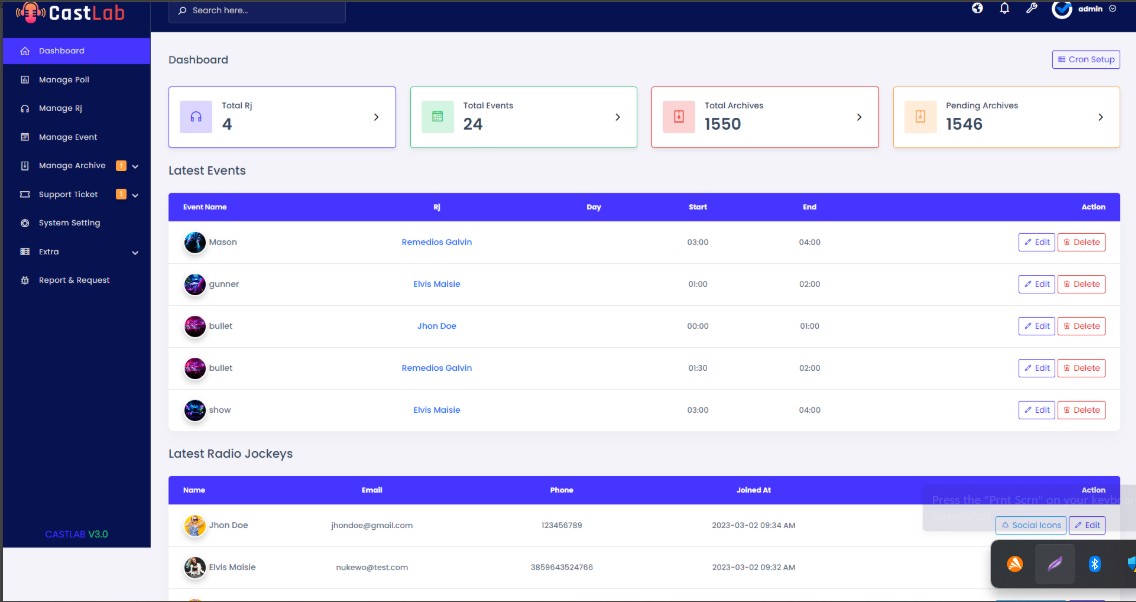The height and width of the screenshot is (602, 1136).
Task: Click the wrench icon in header
Action: pyautogui.click(x=1032, y=9)
